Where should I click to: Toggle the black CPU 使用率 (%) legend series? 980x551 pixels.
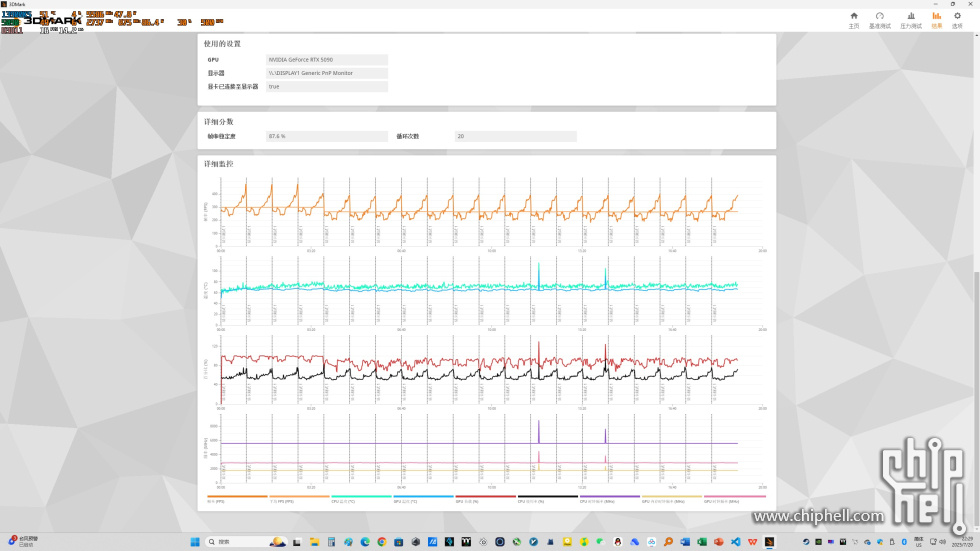pyautogui.click(x=548, y=499)
